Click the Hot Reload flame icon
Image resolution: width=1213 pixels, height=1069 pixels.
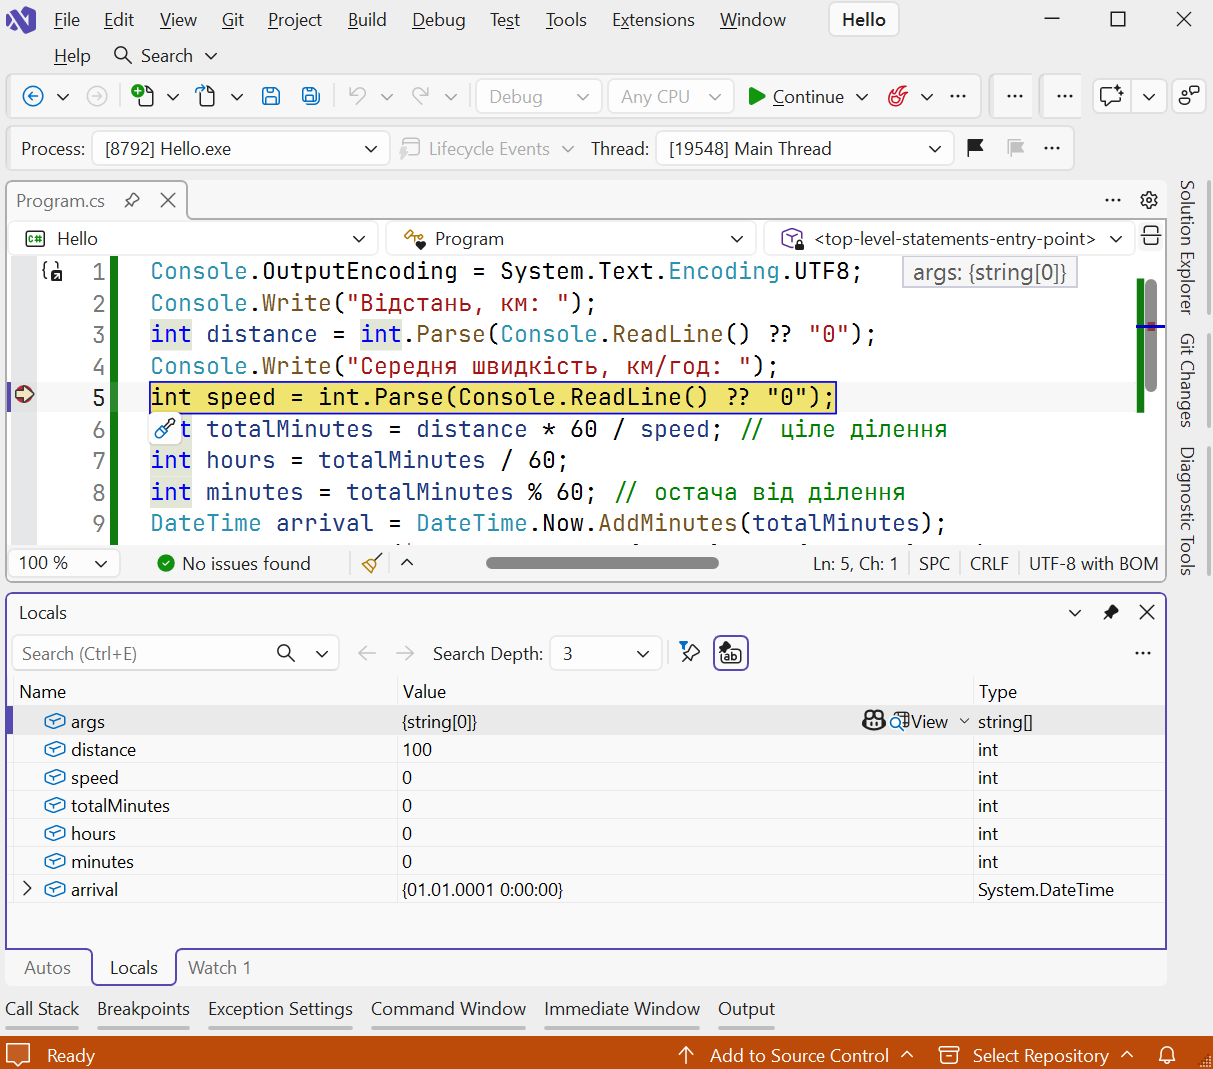[x=898, y=96]
